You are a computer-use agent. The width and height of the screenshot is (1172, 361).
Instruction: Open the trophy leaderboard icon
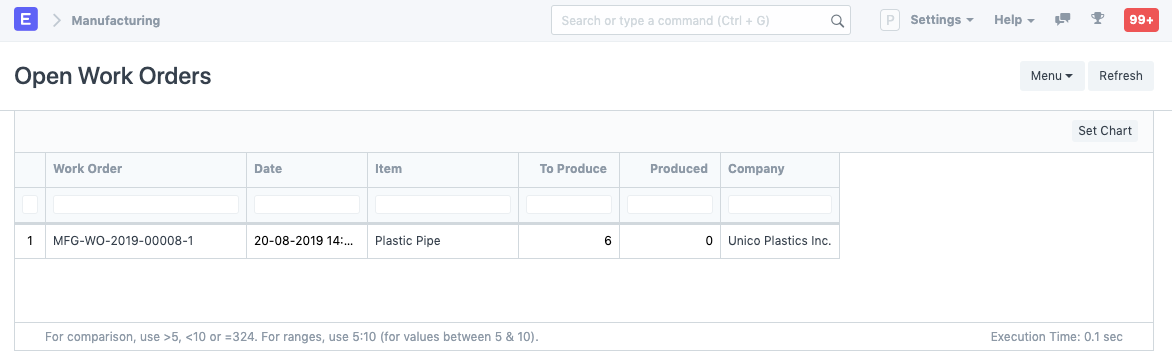(1097, 20)
